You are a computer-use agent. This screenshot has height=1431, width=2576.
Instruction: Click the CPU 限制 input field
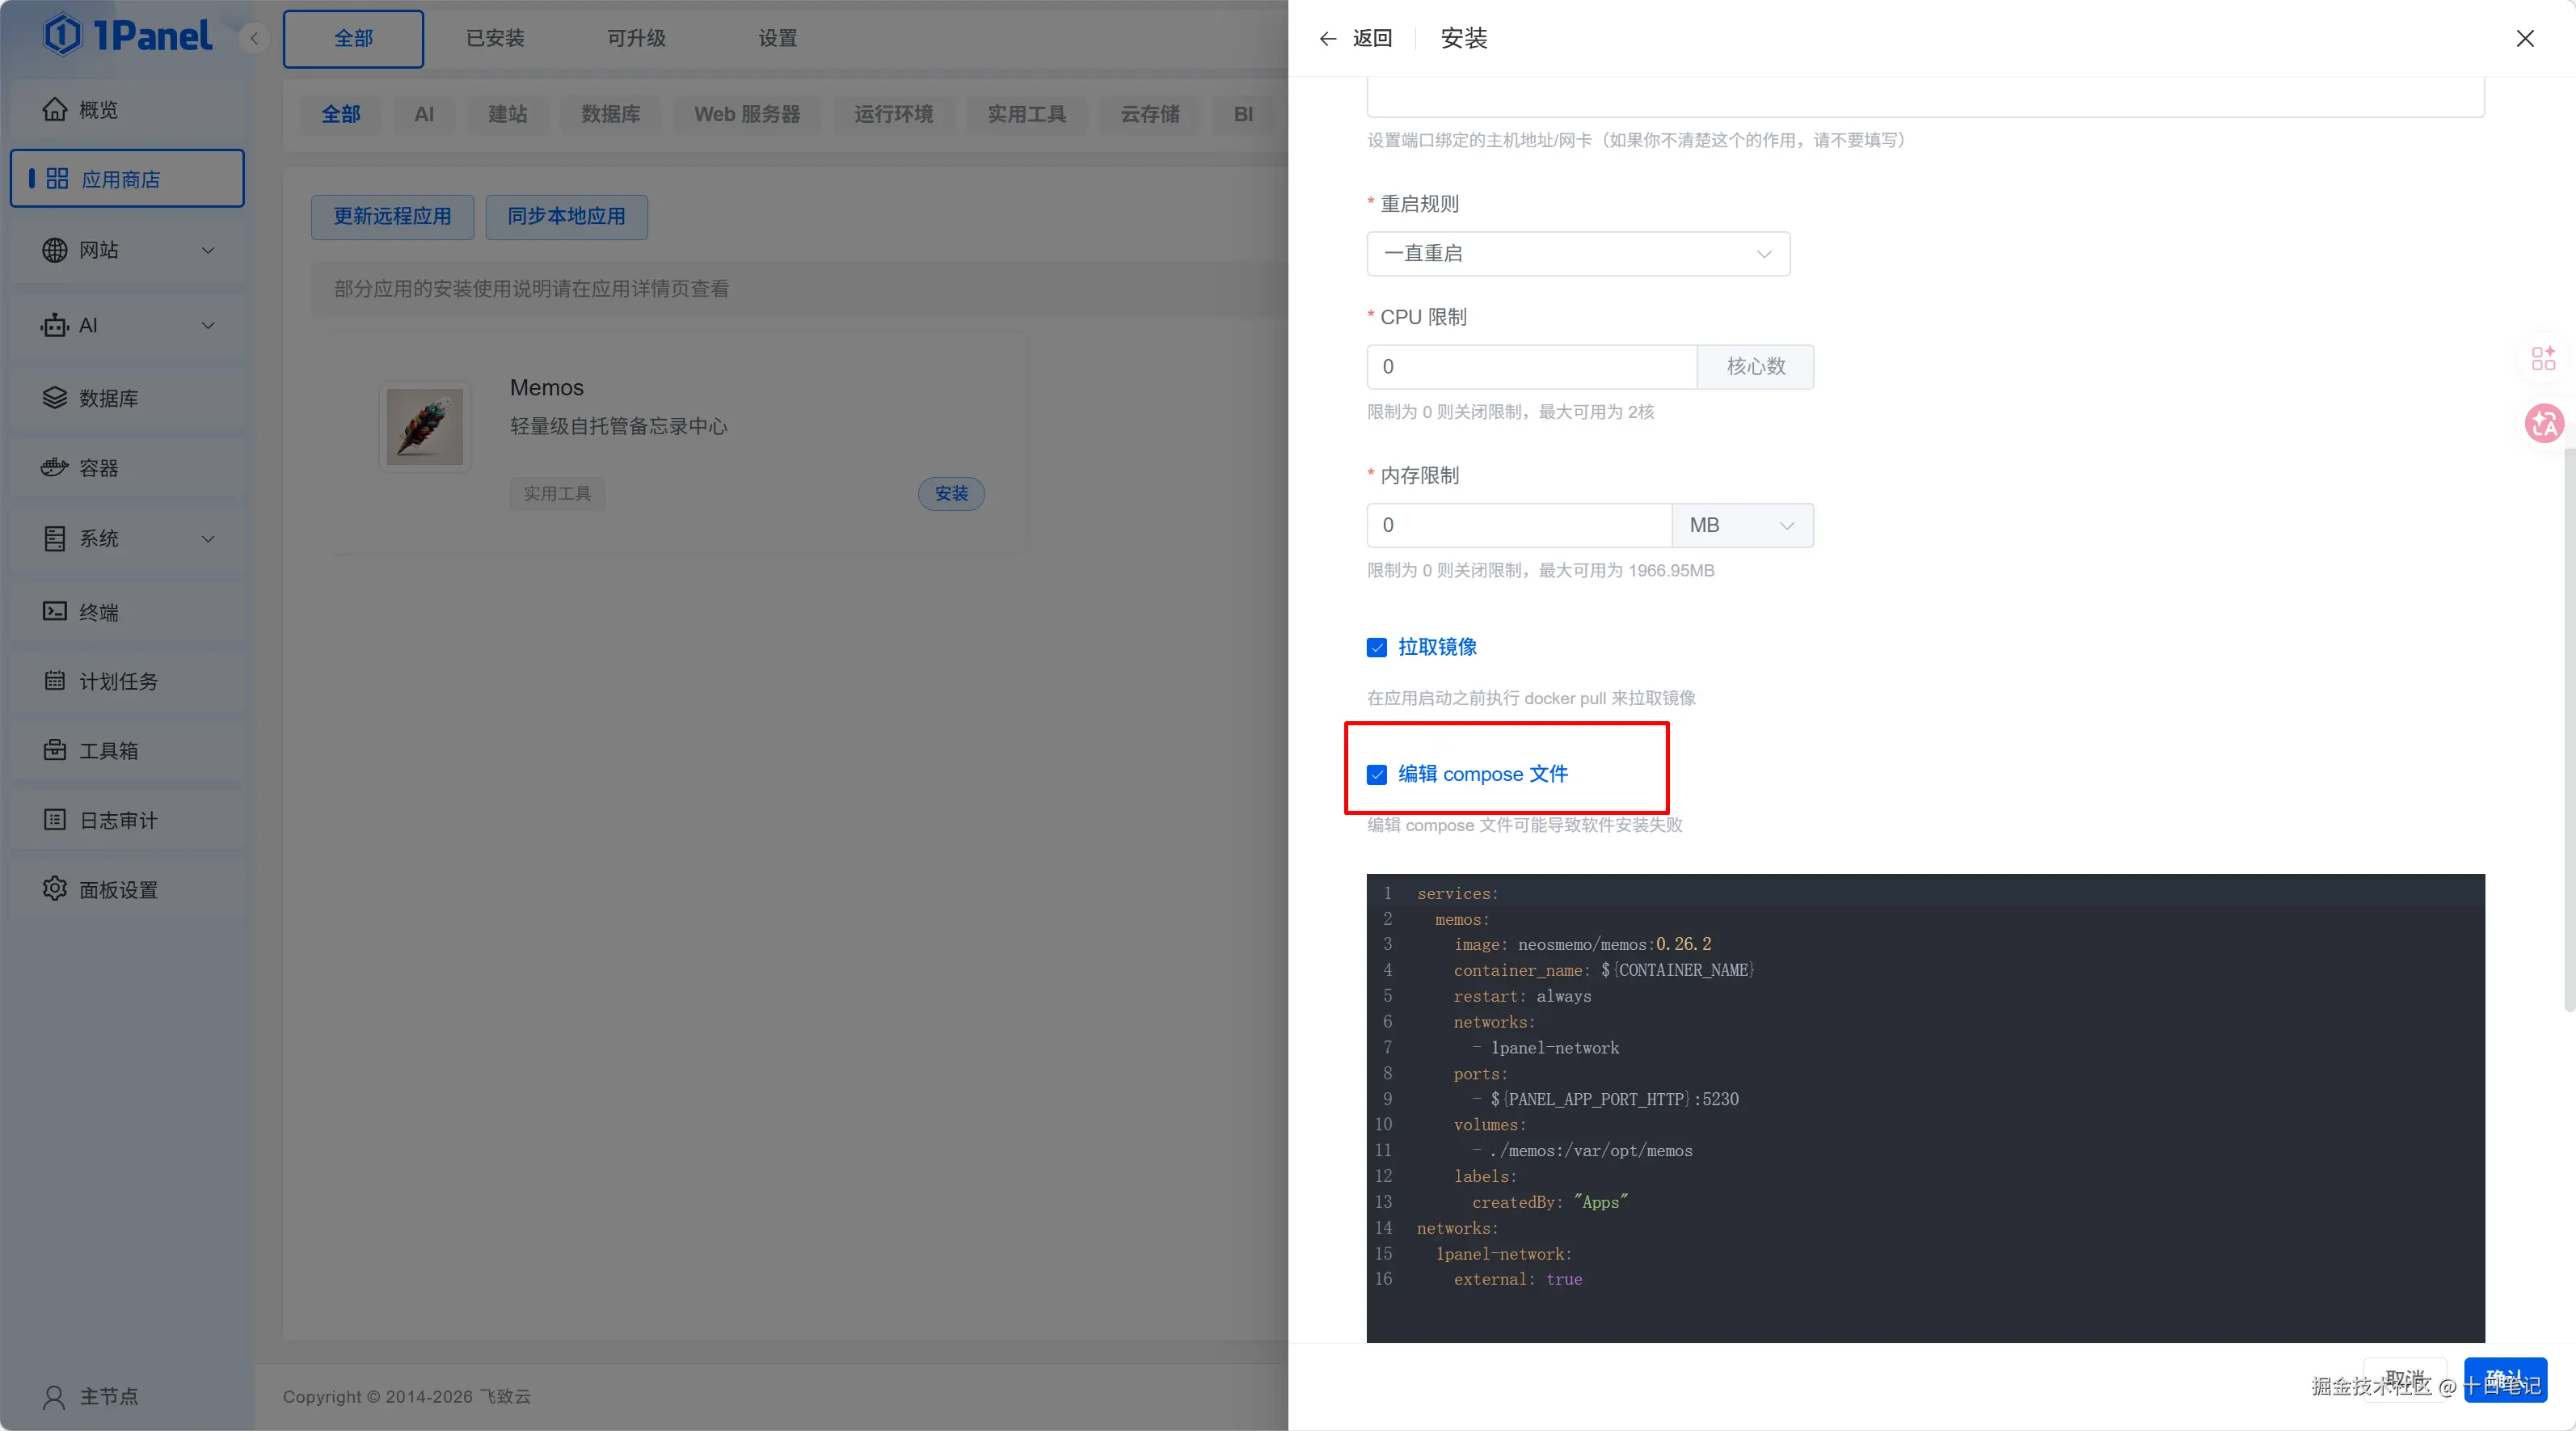pyautogui.click(x=1530, y=367)
